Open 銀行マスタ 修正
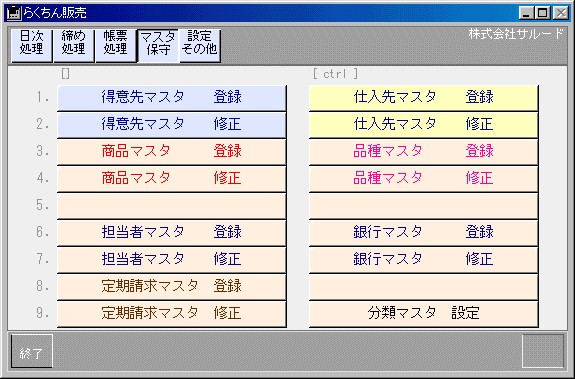 pyautogui.click(x=424, y=260)
